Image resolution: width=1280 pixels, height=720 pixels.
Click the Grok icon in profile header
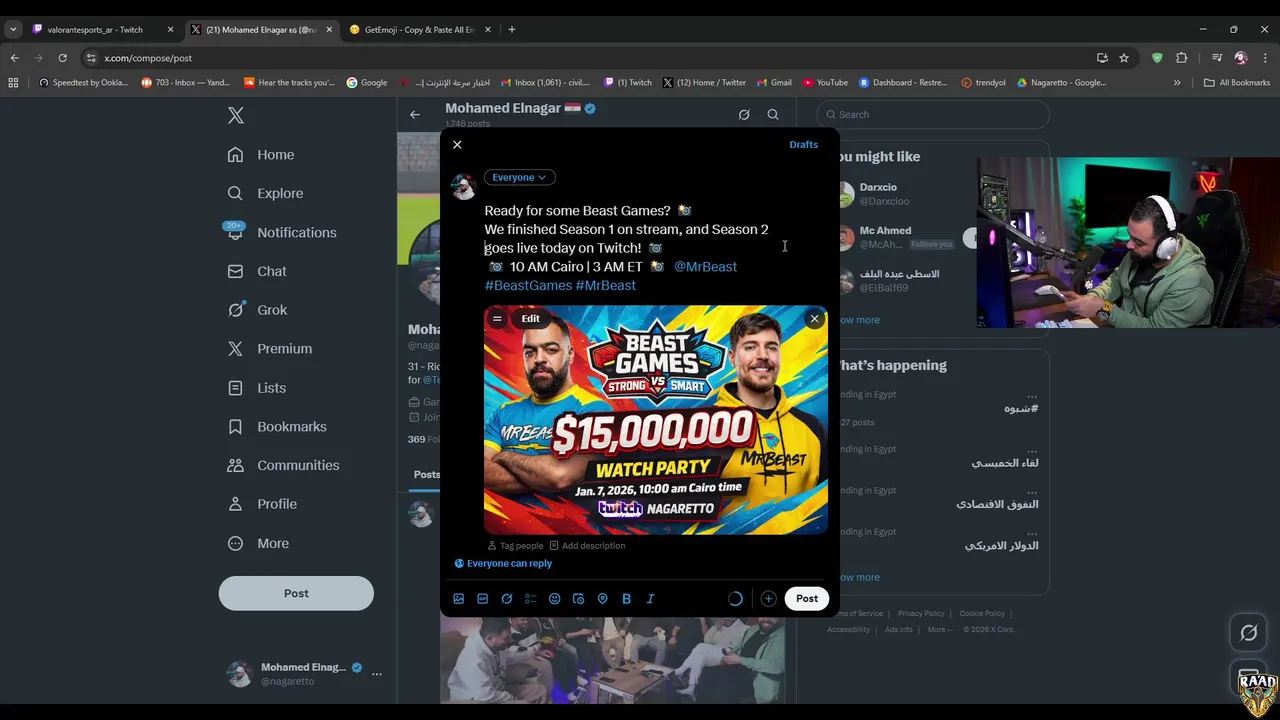(744, 114)
